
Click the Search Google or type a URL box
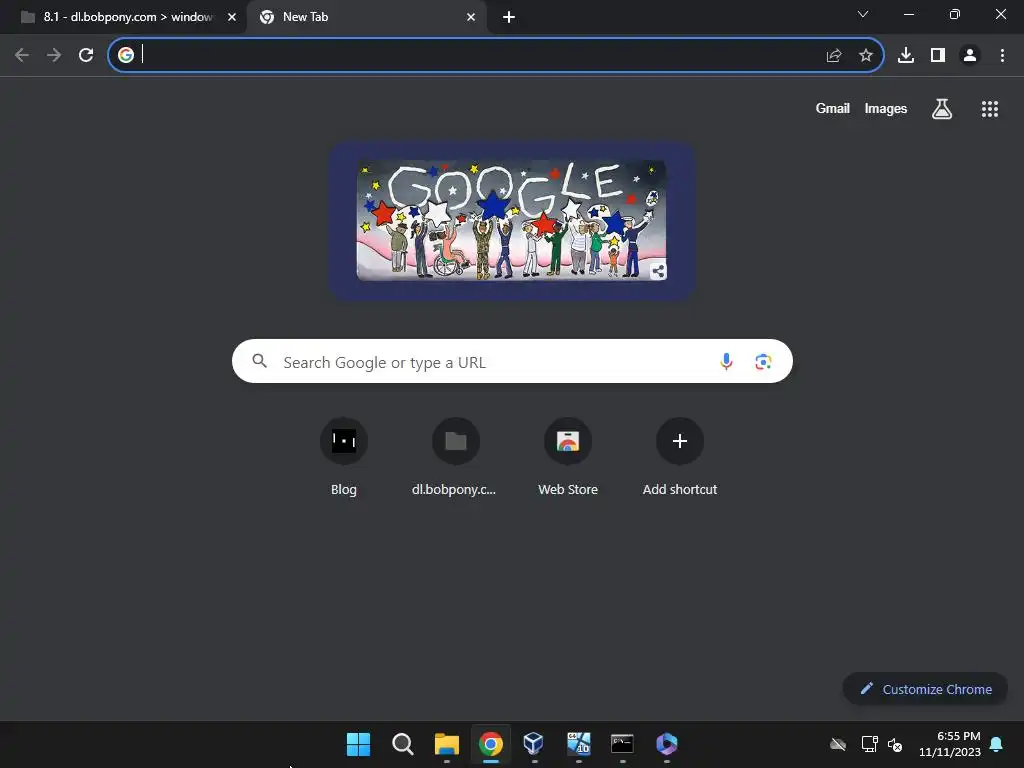pyautogui.click(x=512, y=361)
